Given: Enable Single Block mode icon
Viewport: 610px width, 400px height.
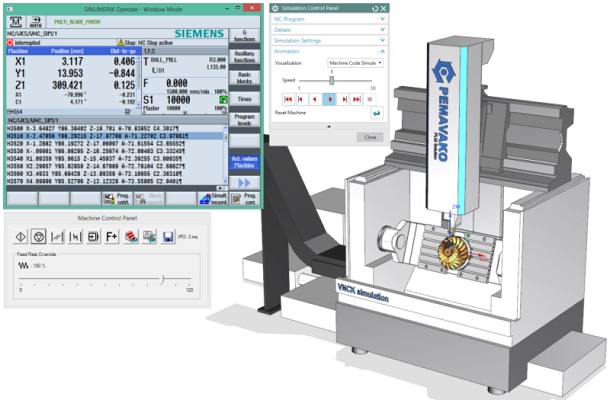Looking at the screenshot, I should coord(93,237).
